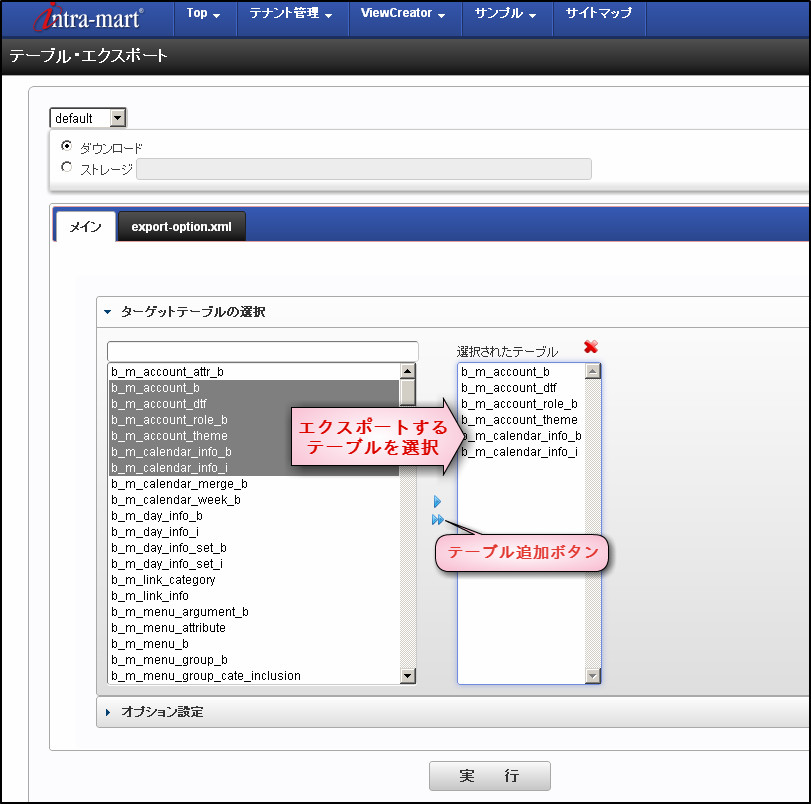This screenshot has height=804, width=811.
Task: Select the ストレージ radio button
Action: tap(66, 168)
